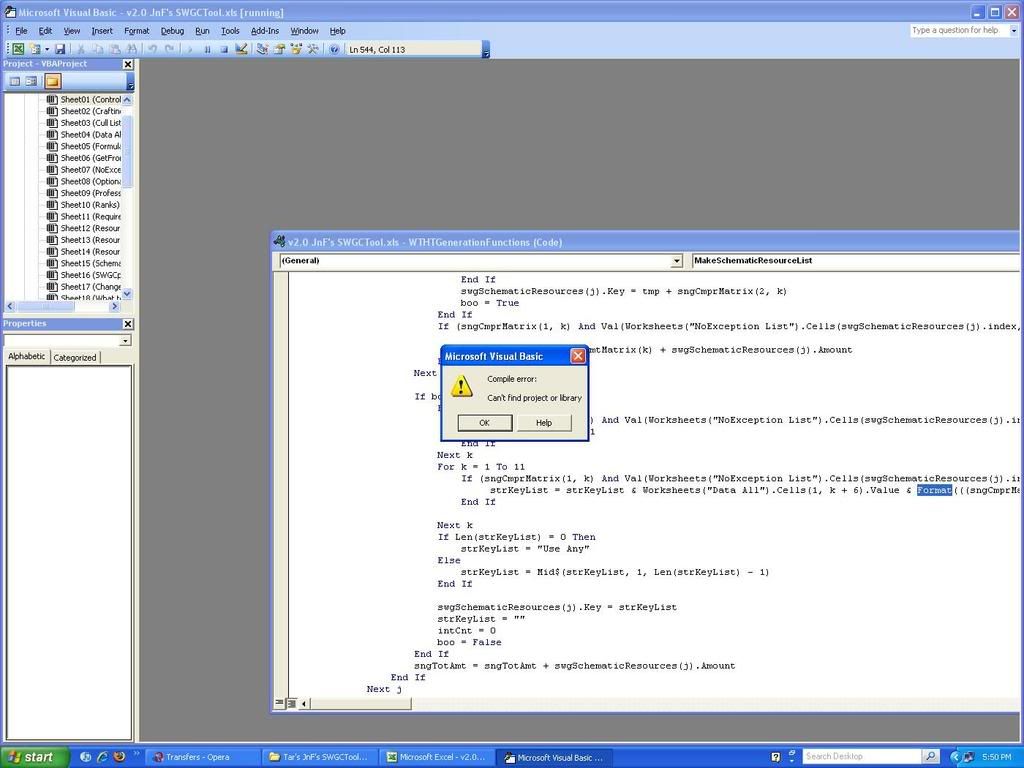Image resolution: width=1024 pixels, height=768 pixels.
Task: Click the View Code icon in Project pane
Action: [x=14, y=81]
